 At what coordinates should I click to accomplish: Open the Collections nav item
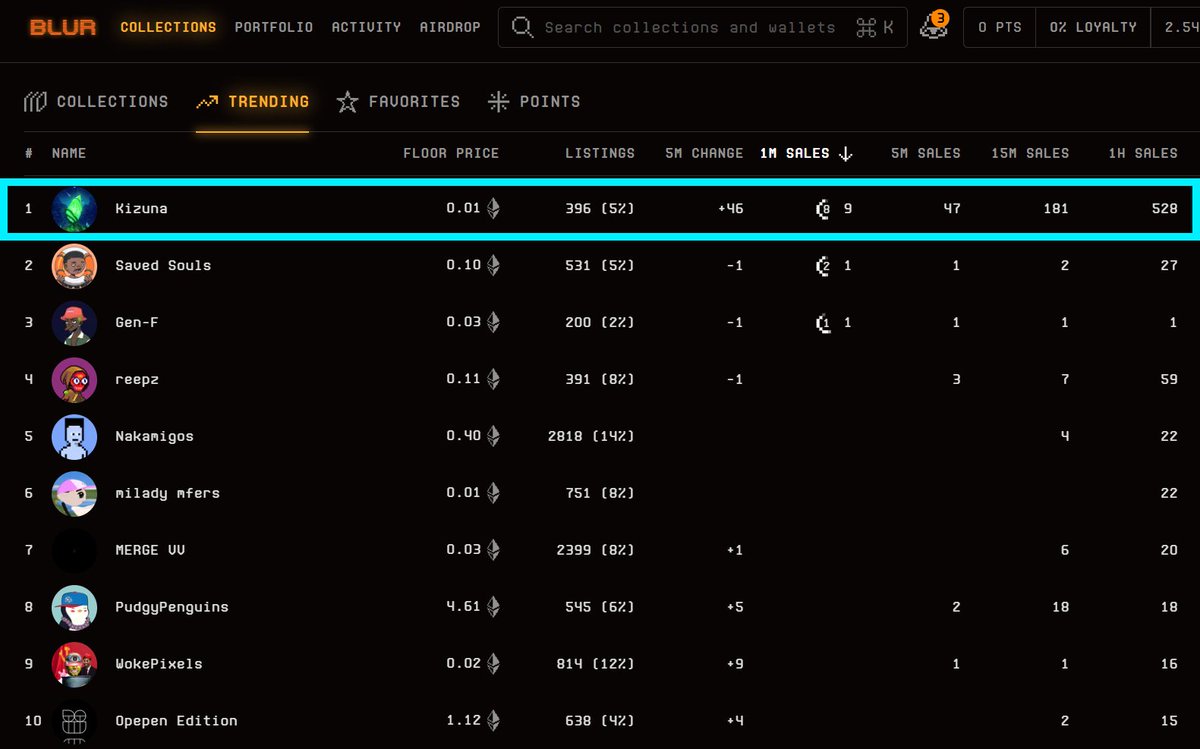pyautogui.click(x=168, y=27)
